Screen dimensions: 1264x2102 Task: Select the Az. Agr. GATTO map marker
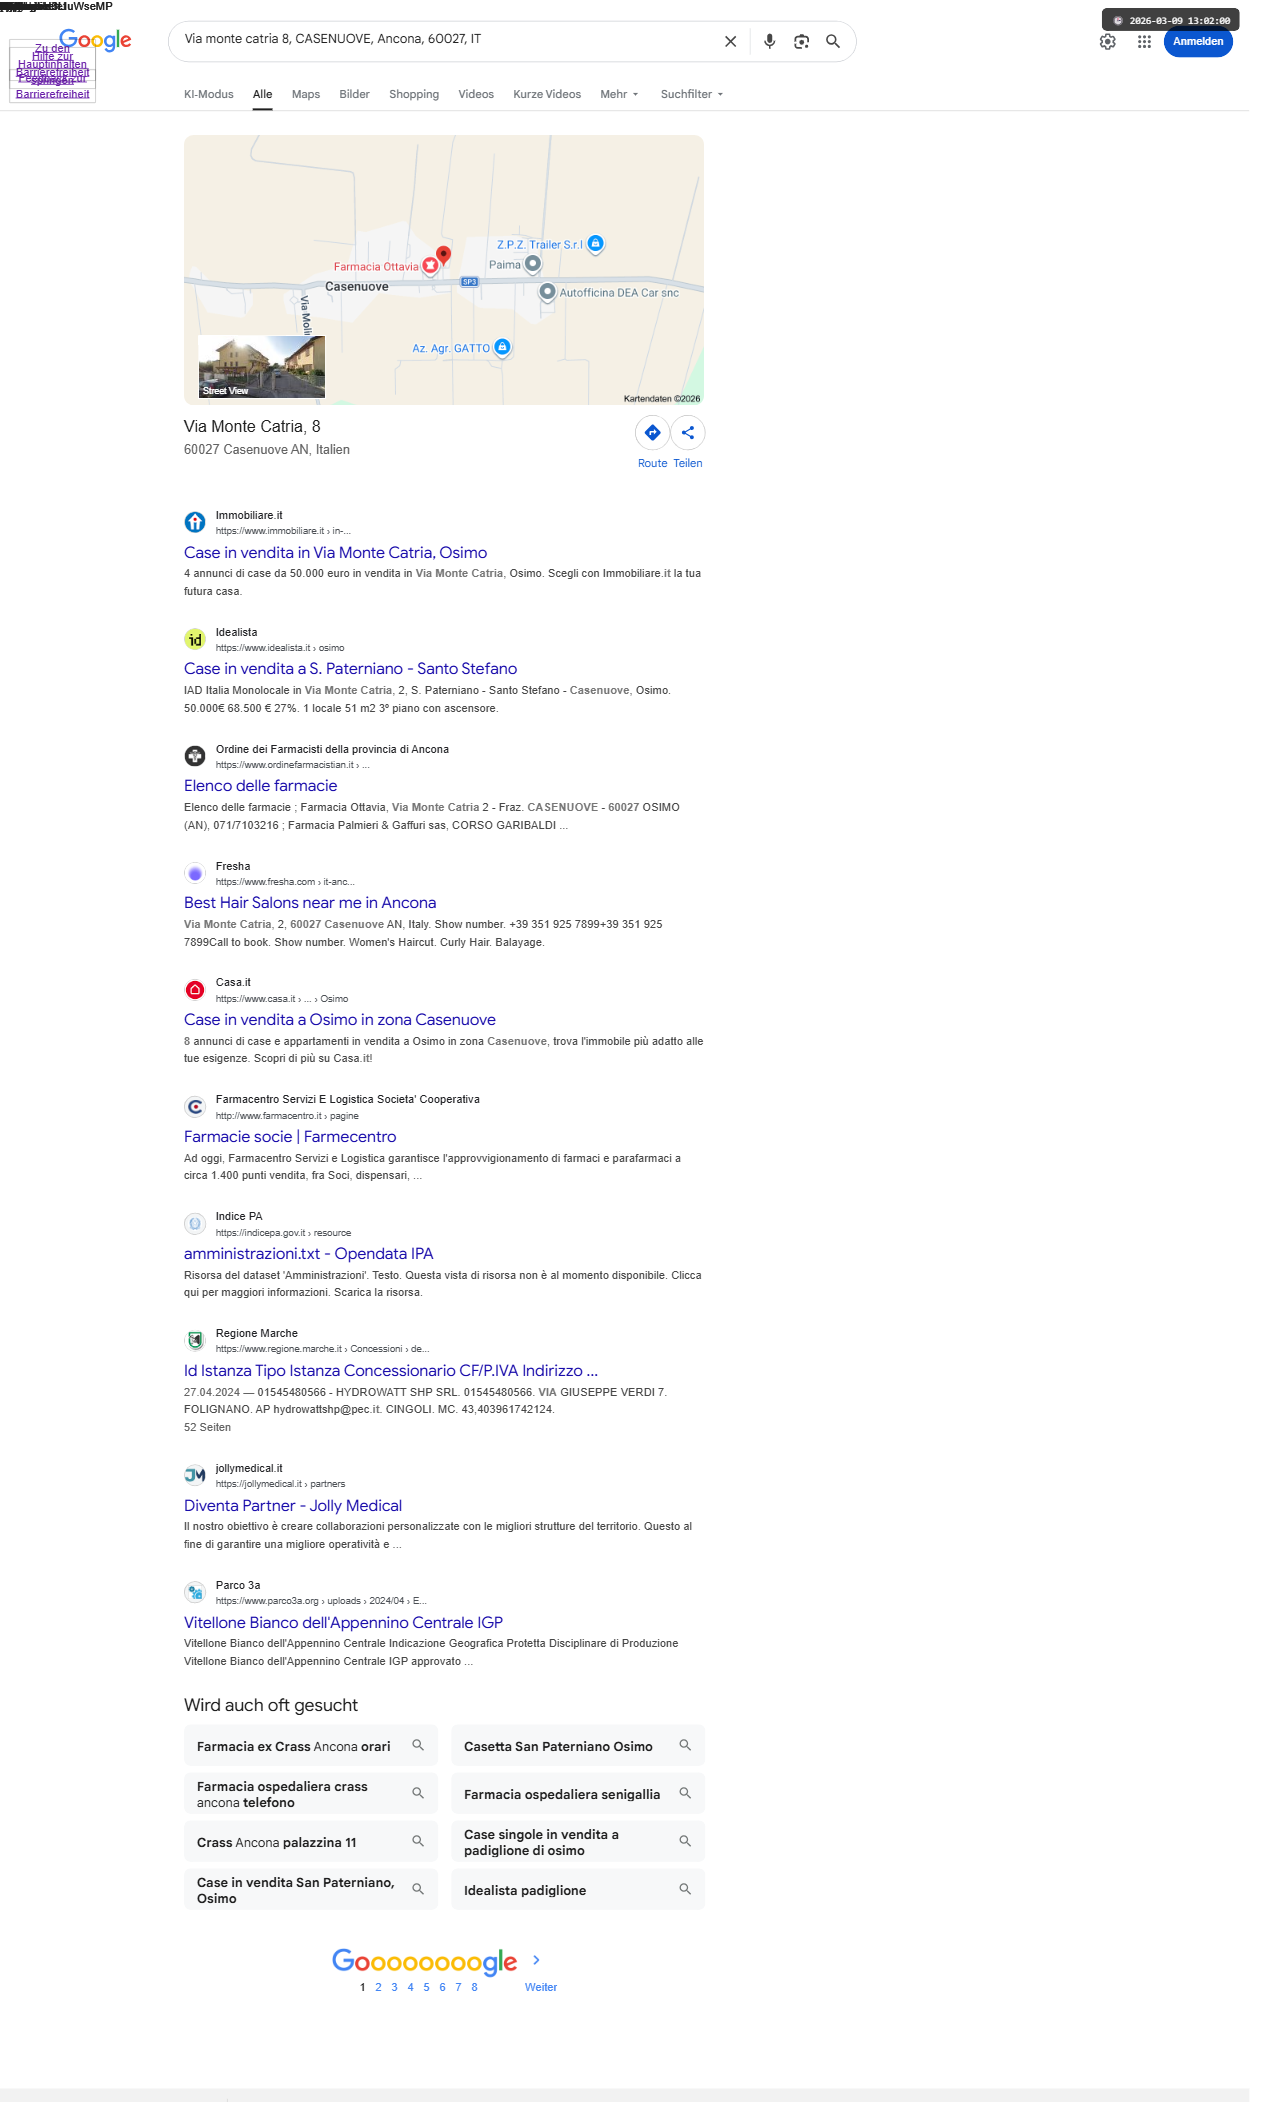click(503, 347)
